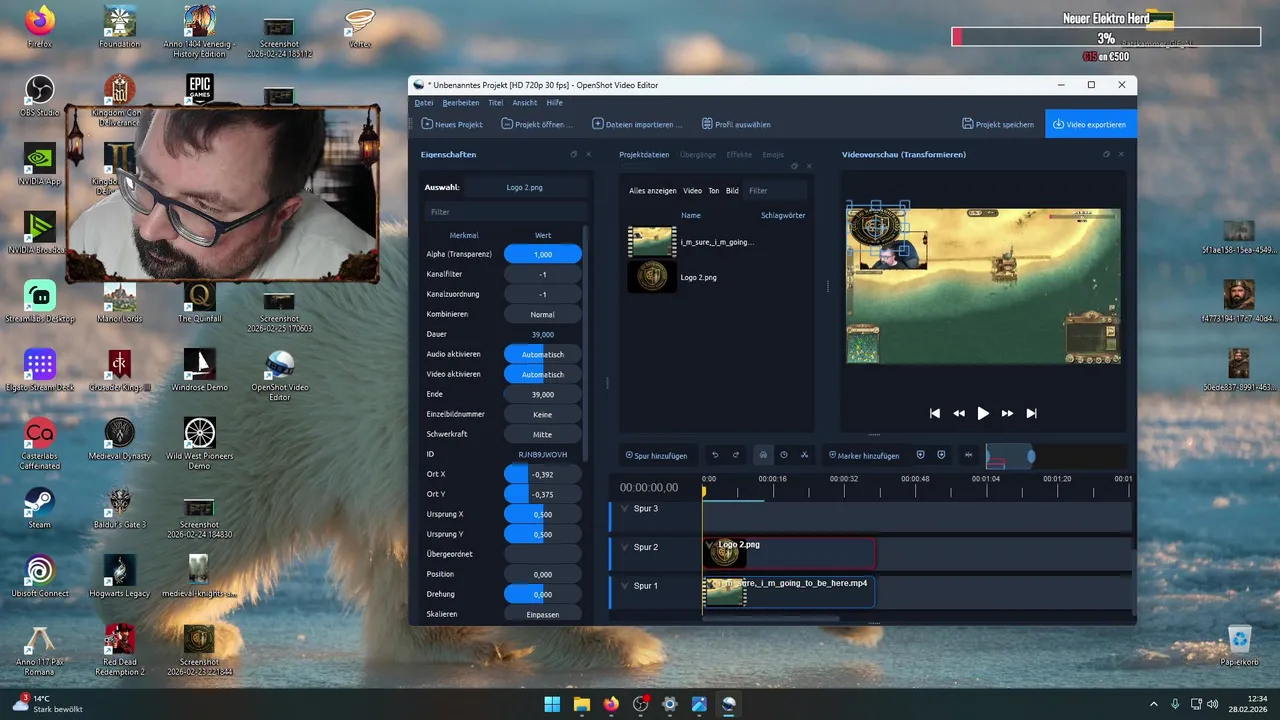
Task: Open the Steam desktop shortcut
Action: coord(40,506)
